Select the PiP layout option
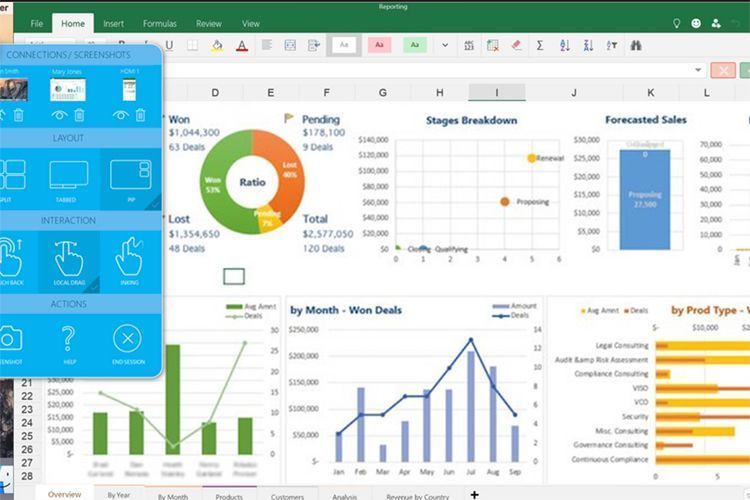 [131, 179]
